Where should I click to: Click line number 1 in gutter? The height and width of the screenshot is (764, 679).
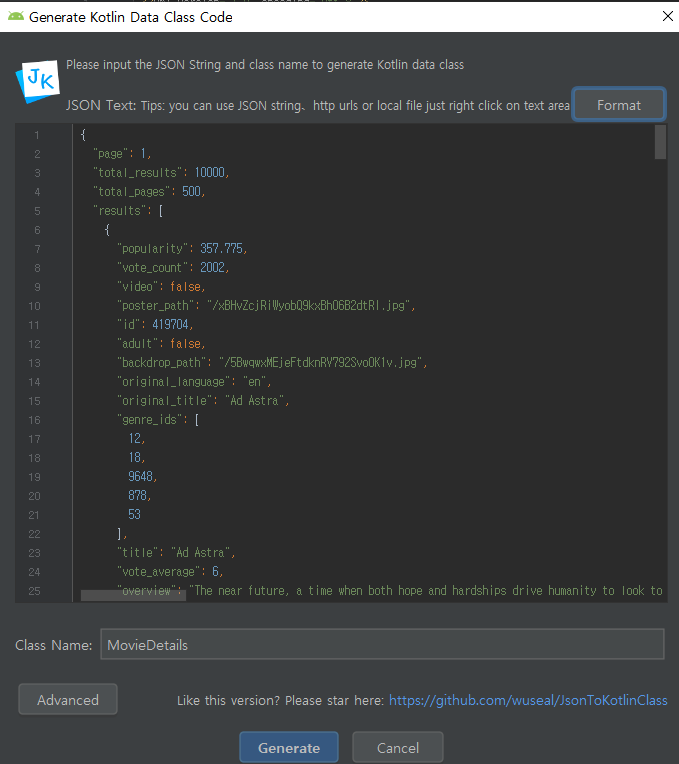37,135
